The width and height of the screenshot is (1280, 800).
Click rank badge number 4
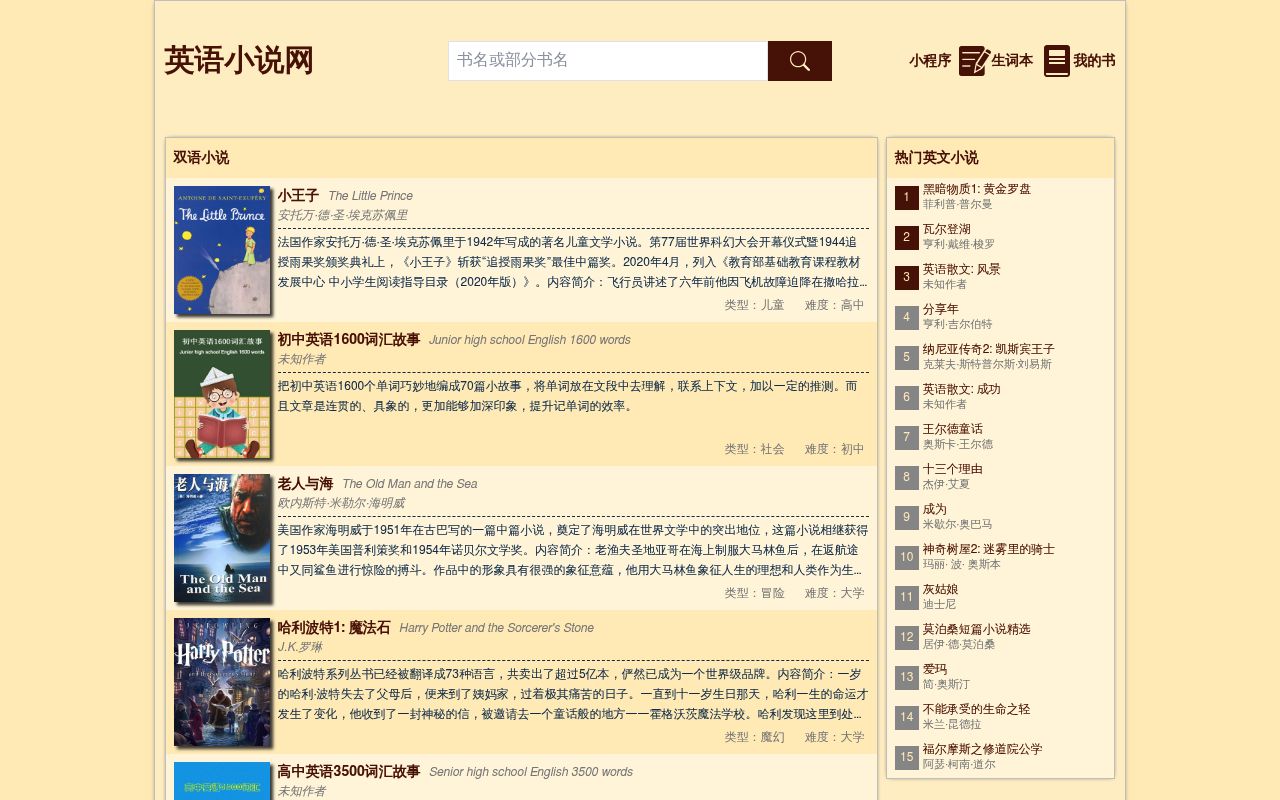(x=907, y=318)
